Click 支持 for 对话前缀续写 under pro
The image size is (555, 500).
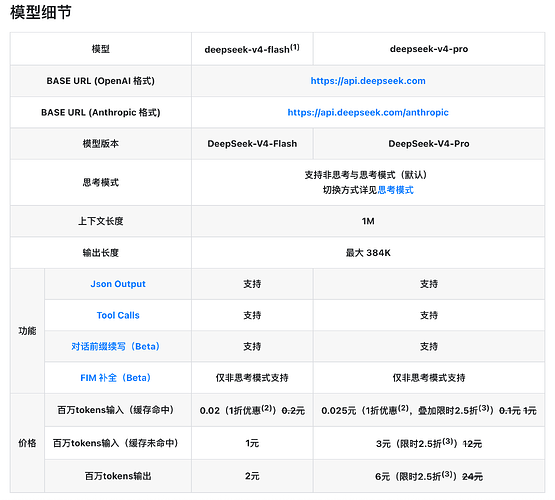[429, 346]
